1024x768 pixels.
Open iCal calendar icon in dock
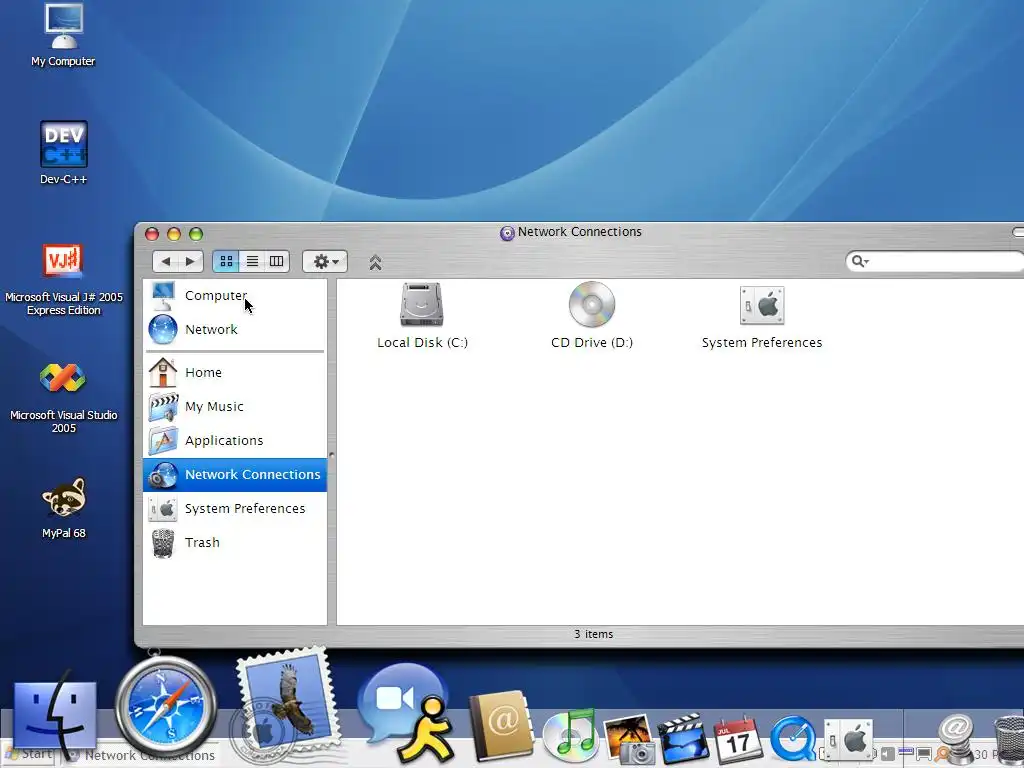(739, 739)
